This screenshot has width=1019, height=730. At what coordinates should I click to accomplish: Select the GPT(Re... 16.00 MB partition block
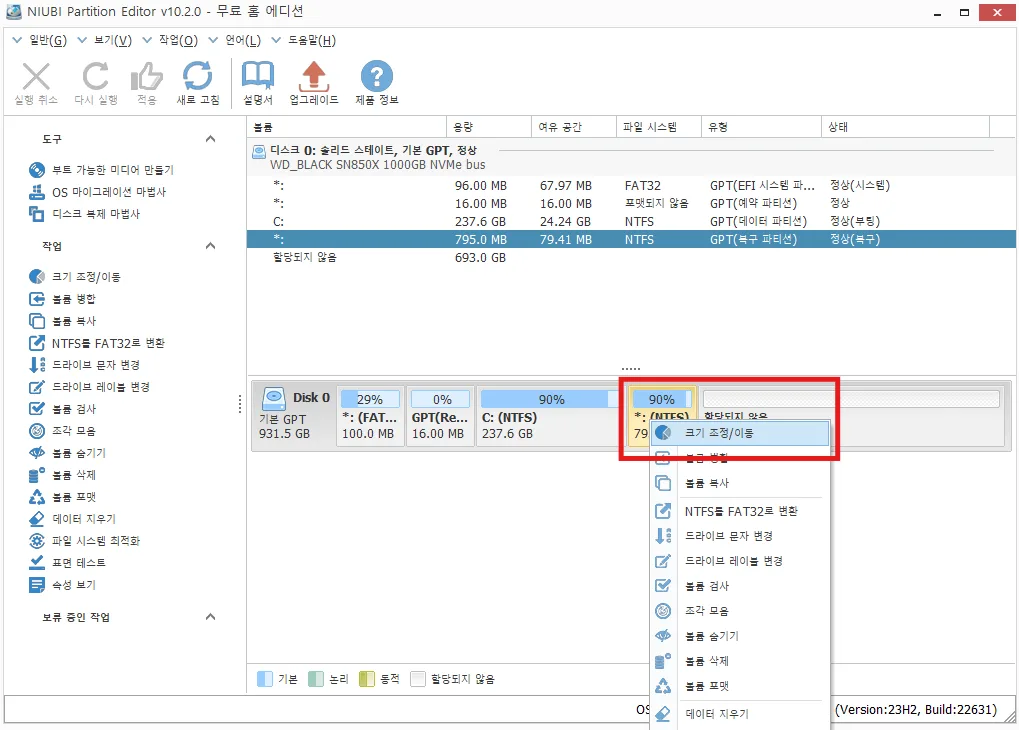tap(439, 416)
